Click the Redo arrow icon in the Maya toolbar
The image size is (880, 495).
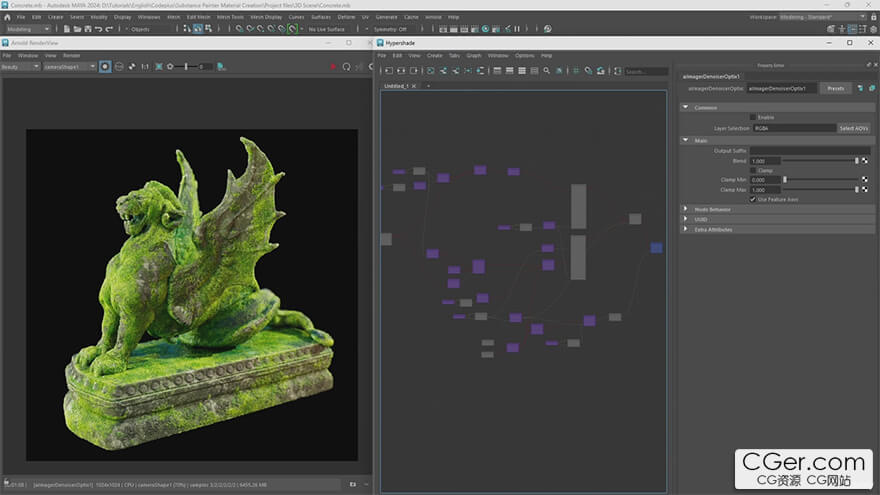(109, 29)
